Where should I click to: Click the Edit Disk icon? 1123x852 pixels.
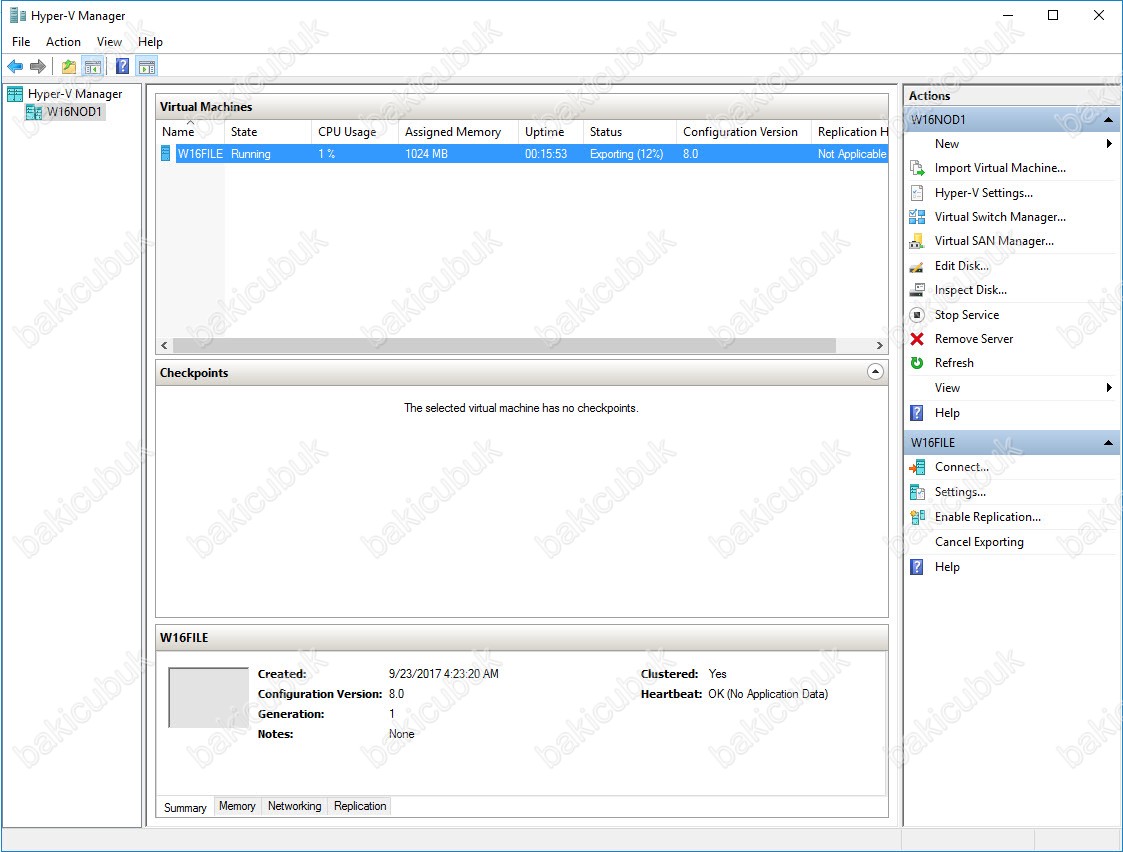pyautogui.click(x=917, y=266)
